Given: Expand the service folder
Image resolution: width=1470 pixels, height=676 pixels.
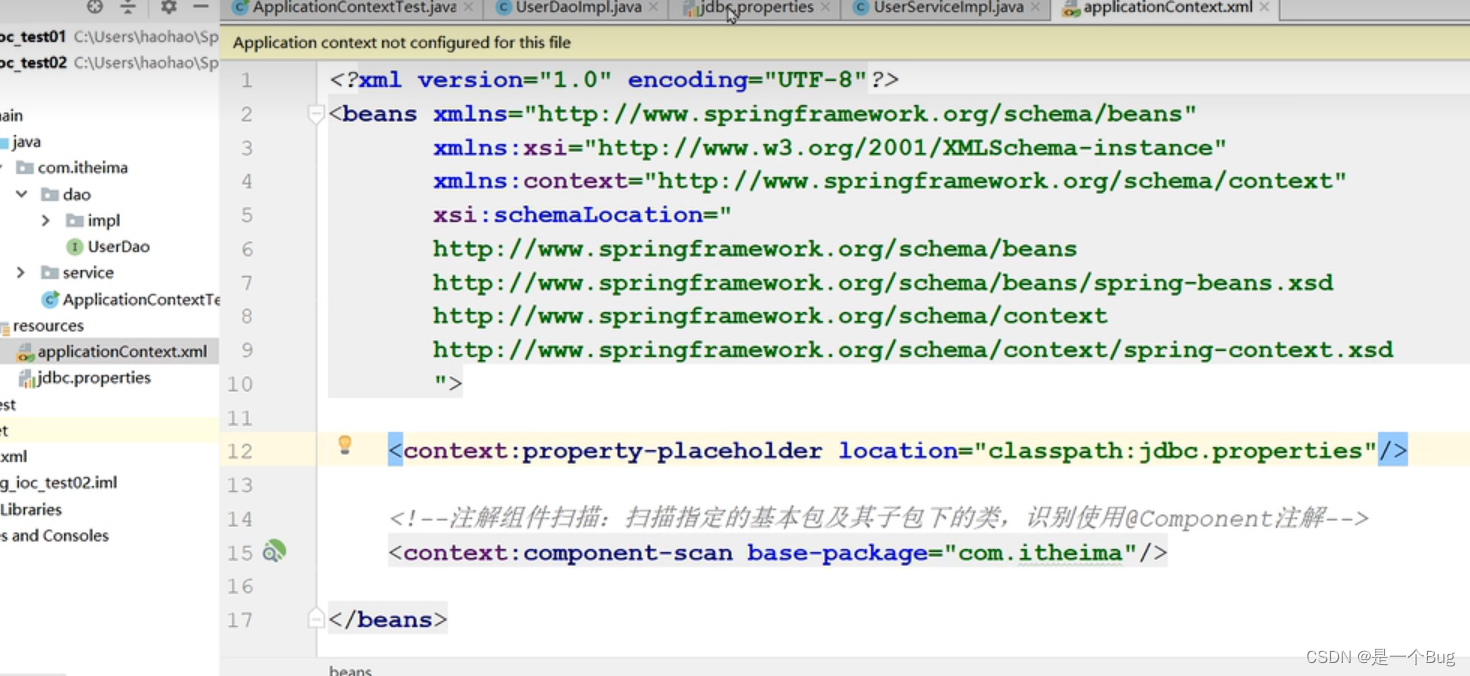Looking at the screenshot, I should tap(21, 272).
